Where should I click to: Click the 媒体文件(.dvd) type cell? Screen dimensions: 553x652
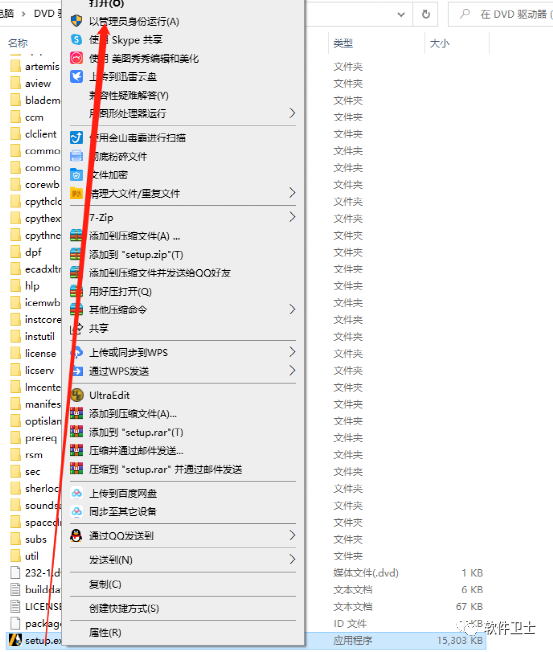point(366,573)
